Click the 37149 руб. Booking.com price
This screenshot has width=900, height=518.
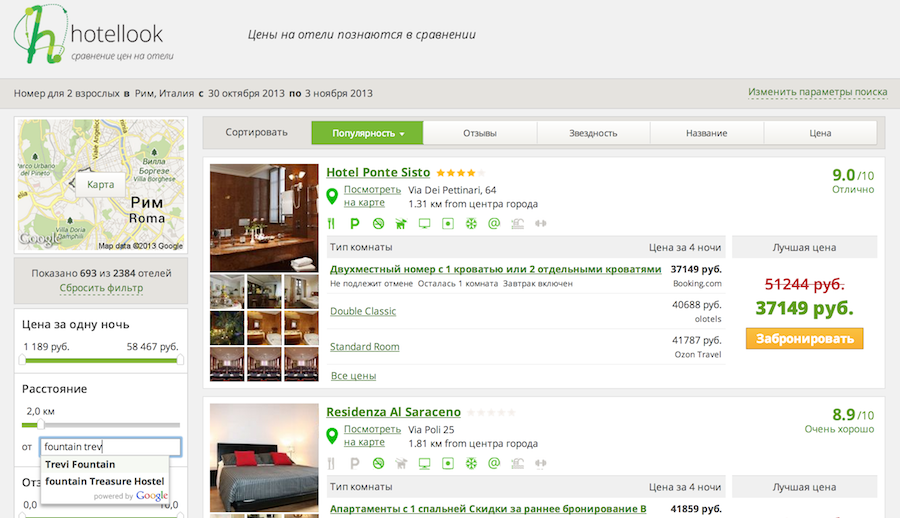coord(696,269)
